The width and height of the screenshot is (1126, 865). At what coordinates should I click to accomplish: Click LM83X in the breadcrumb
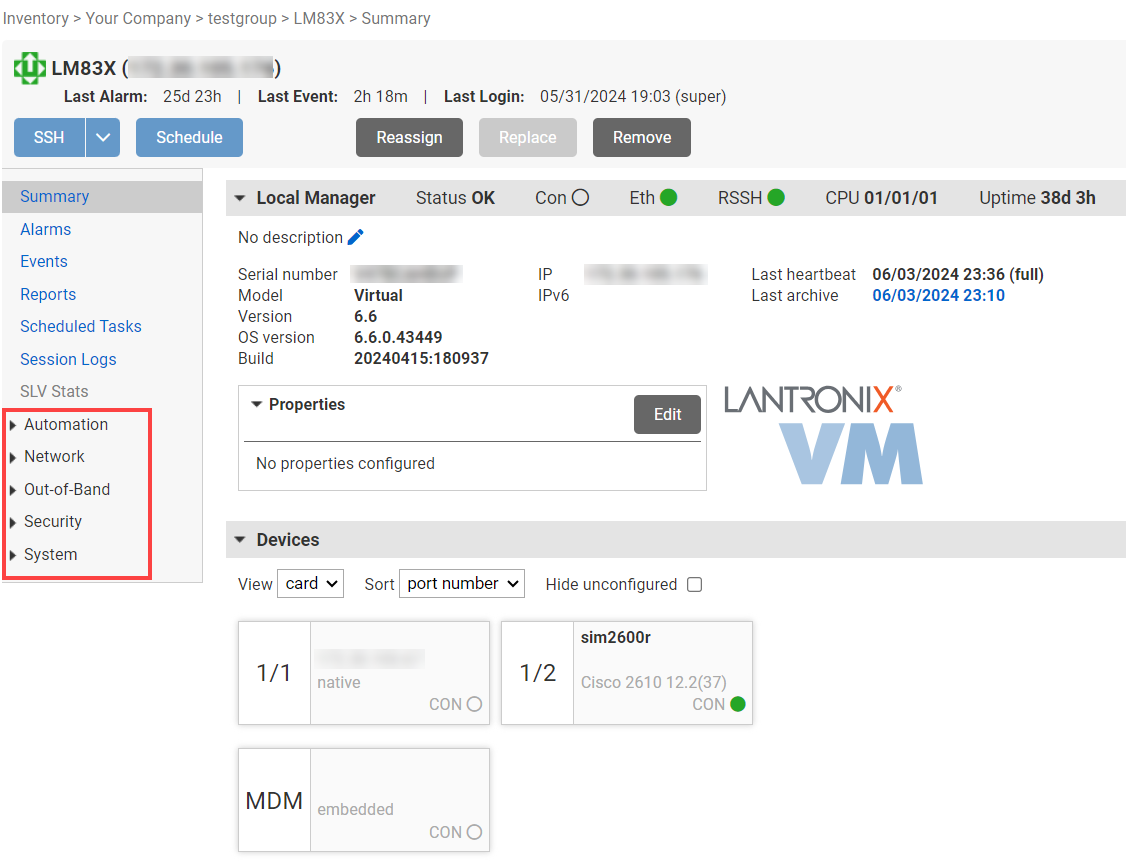click(x=319, y=19)
